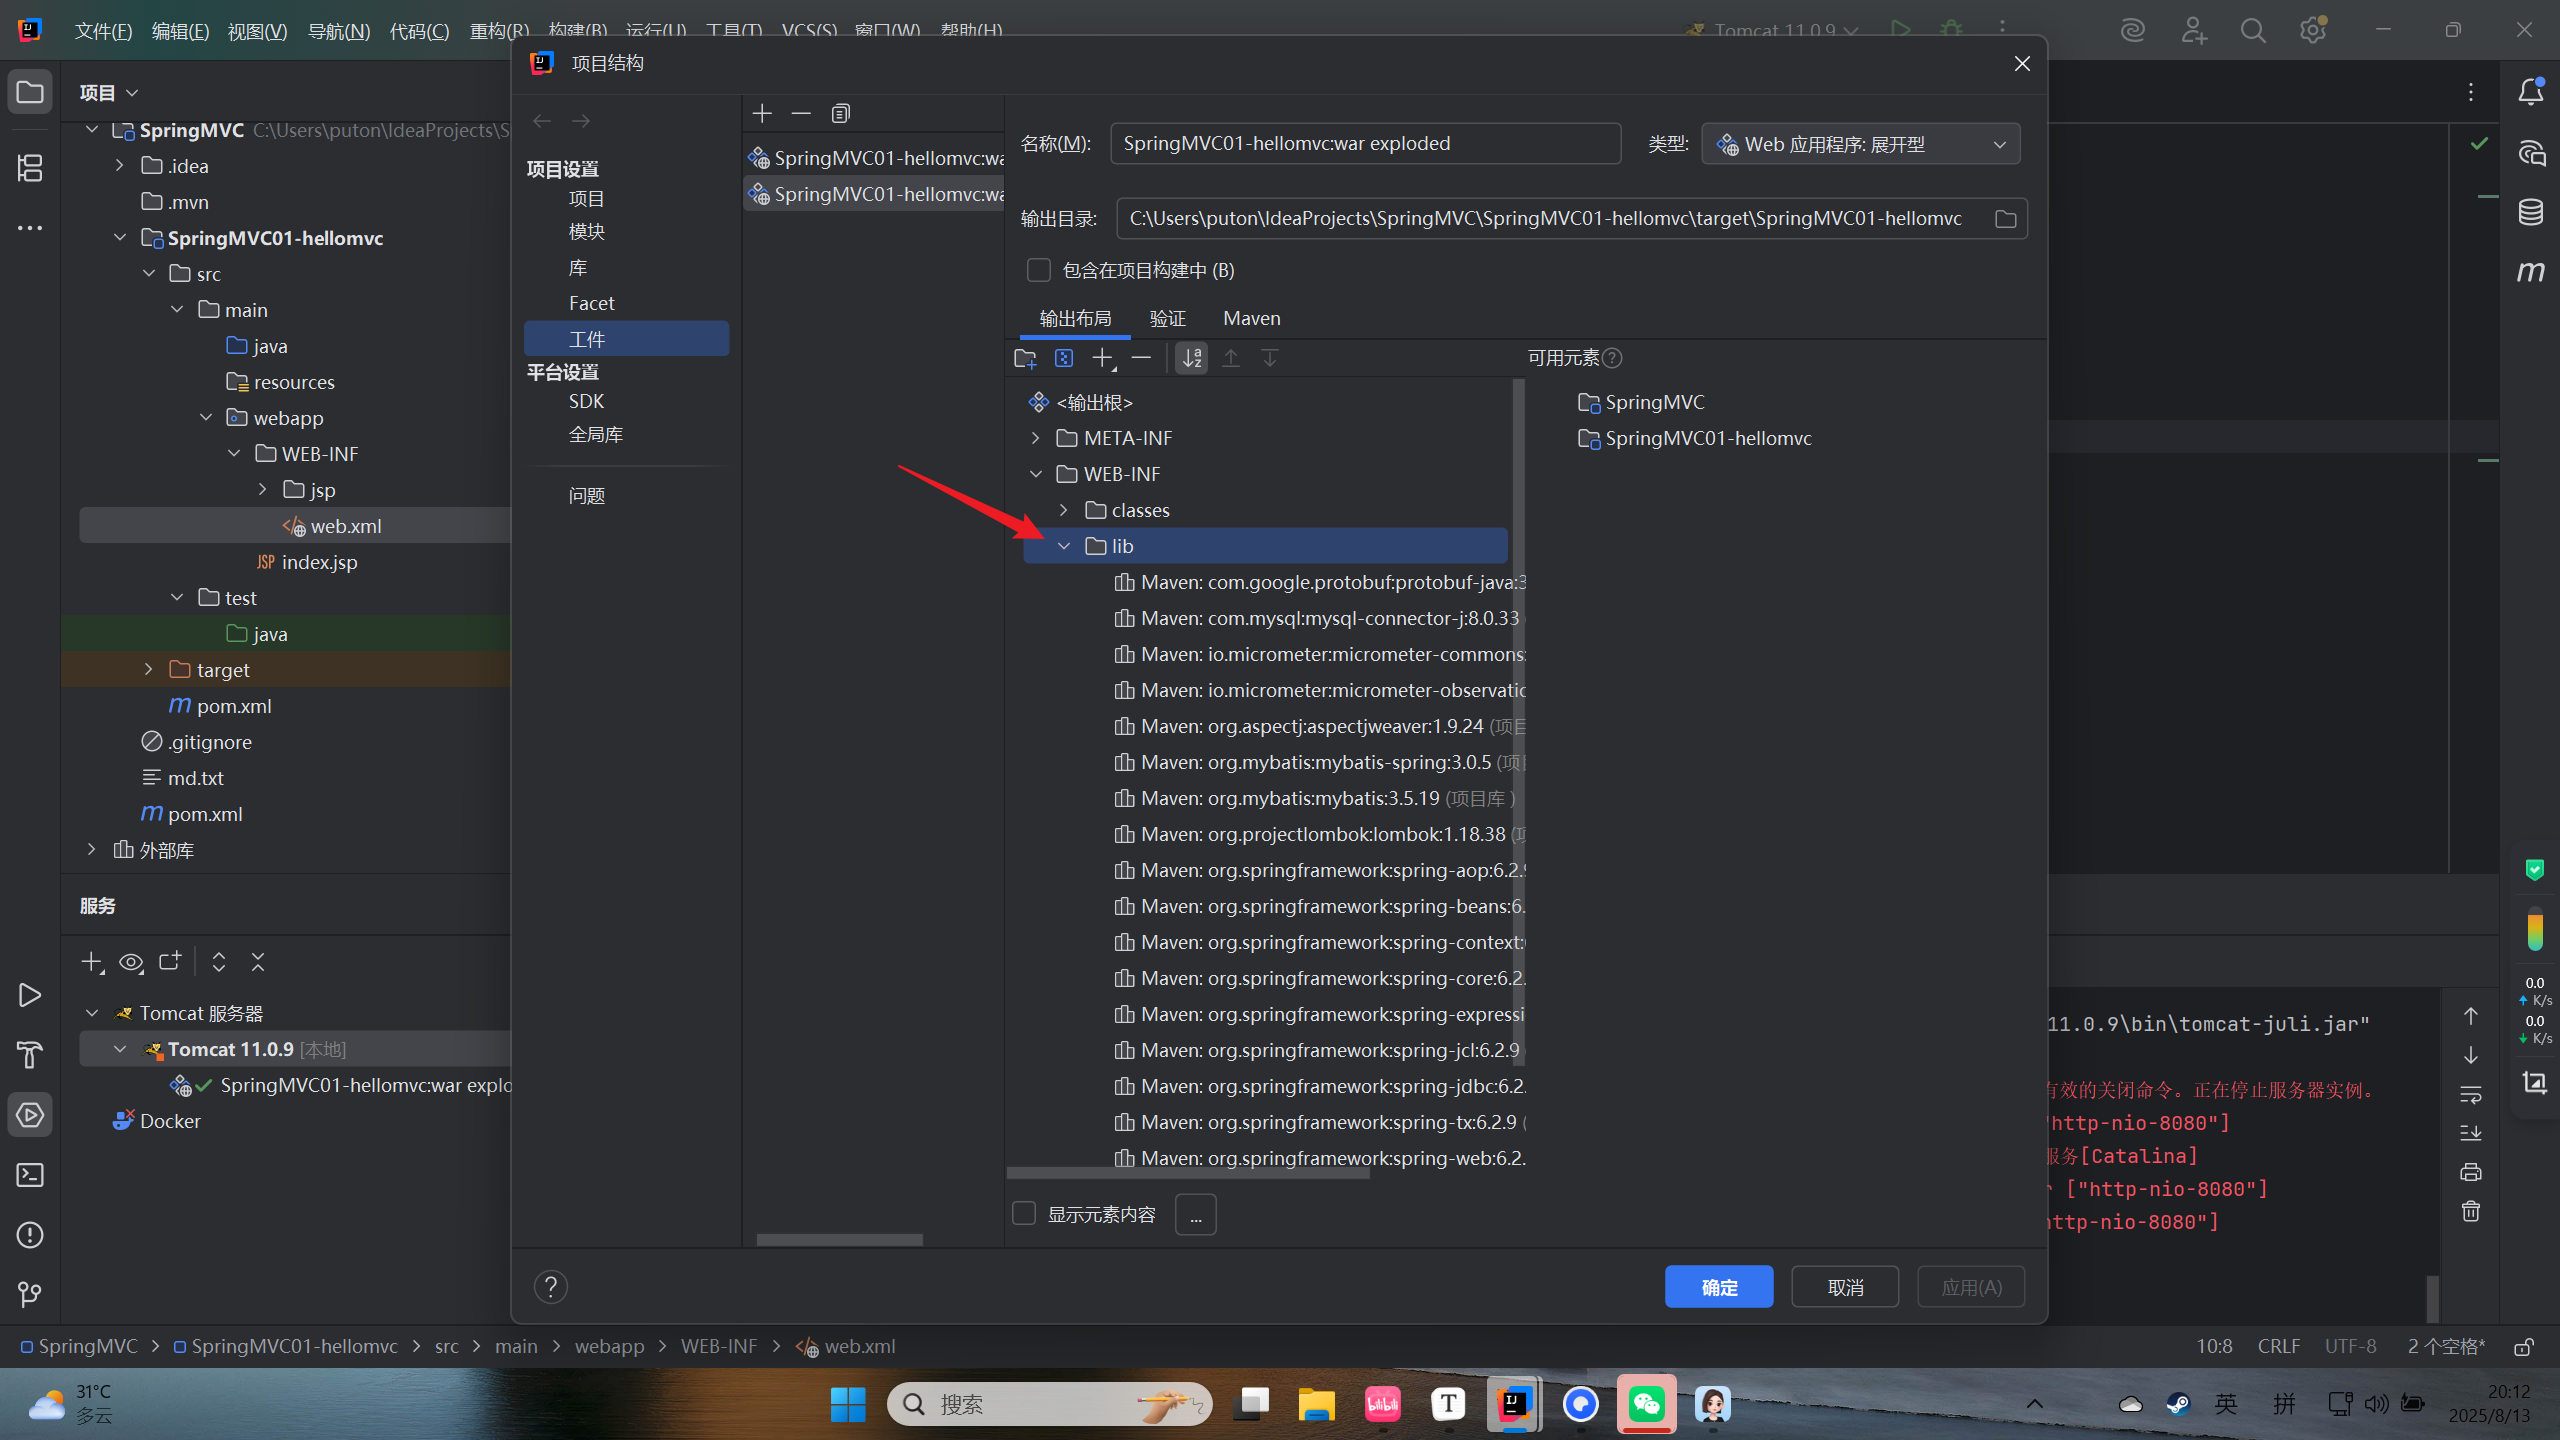Select 全局库 under platform settings
The height and width of the screenshot is (1440, 2560).
[596, 435]
